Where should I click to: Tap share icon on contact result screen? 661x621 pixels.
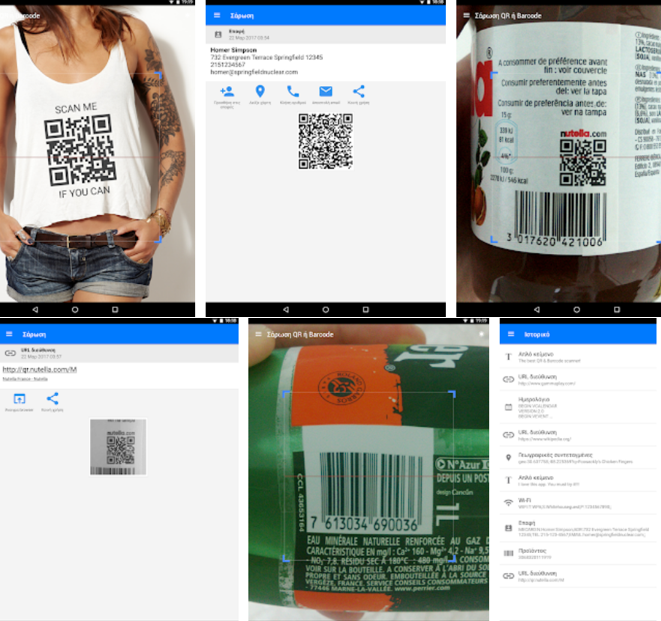click(x=359, y=91)
